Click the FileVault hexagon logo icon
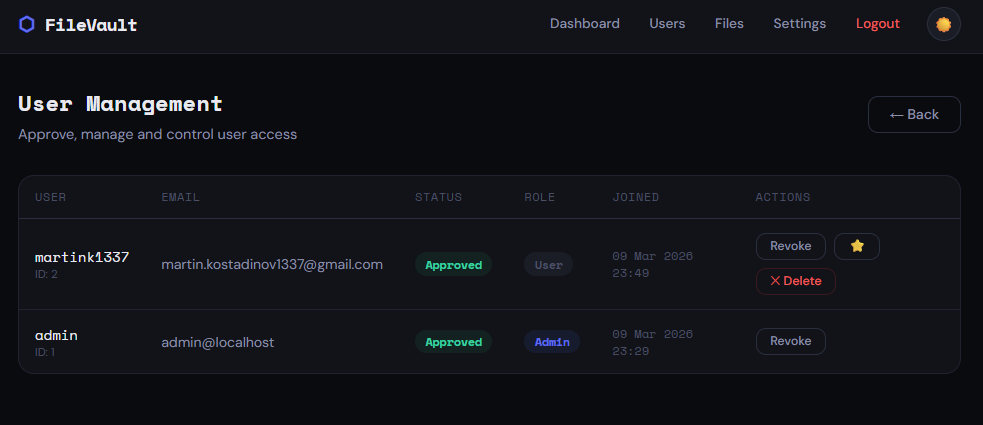The image size is (983, 425). [x=27, y=25]
